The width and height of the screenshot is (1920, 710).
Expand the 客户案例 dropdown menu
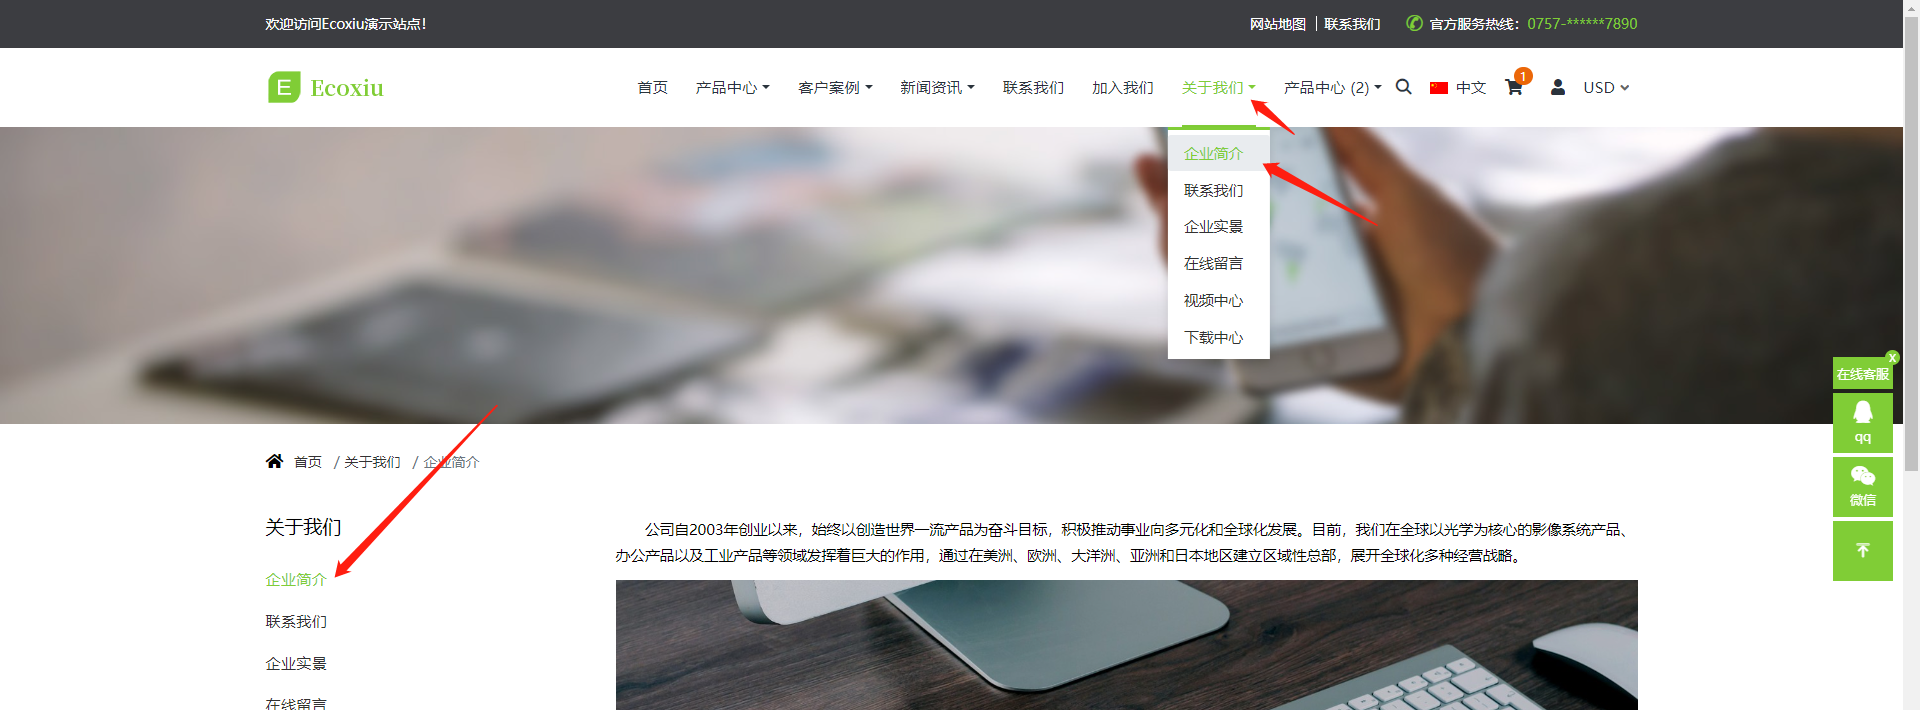835,88
